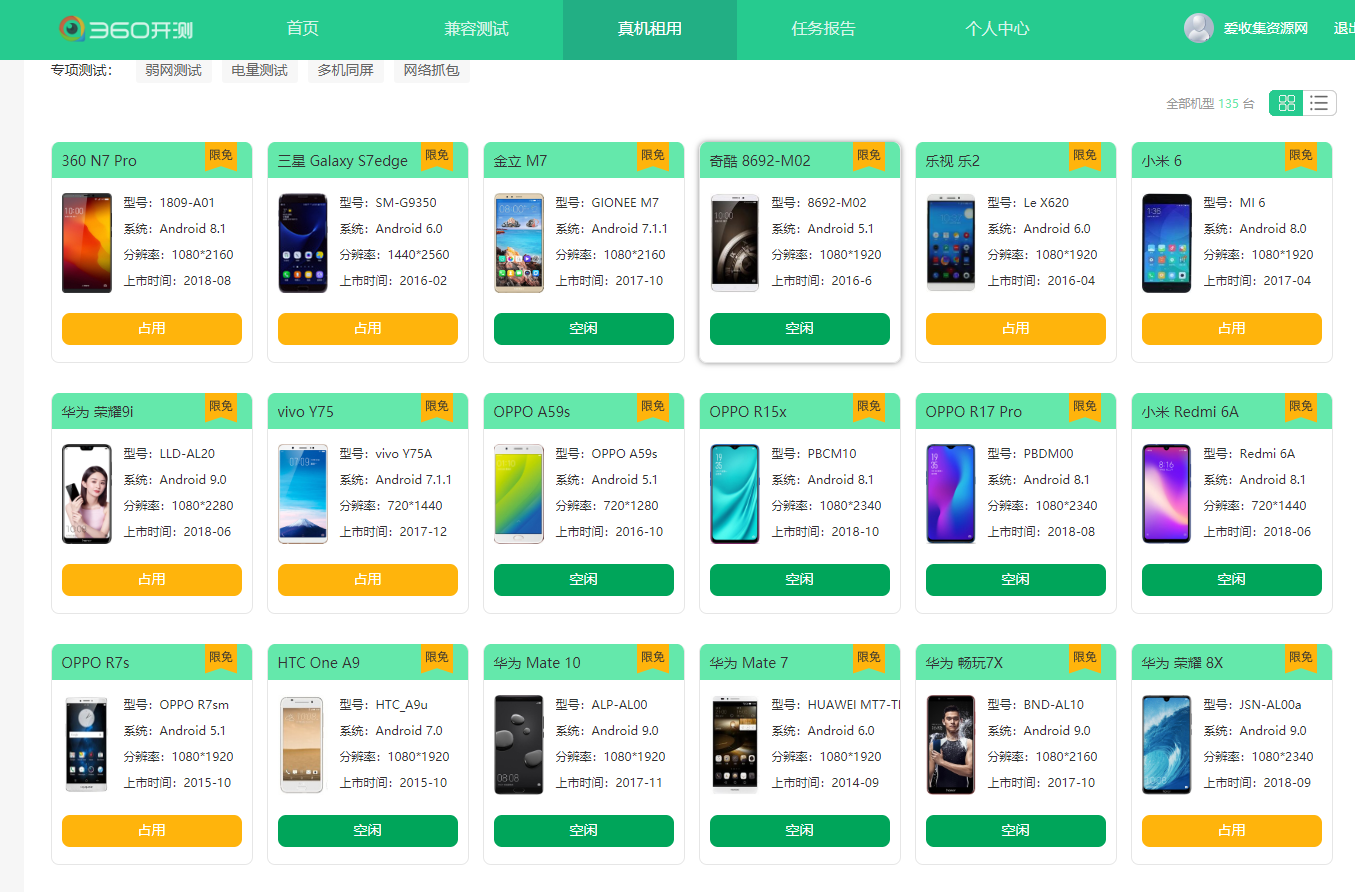Open the 华为 荣耀 8X phone thumbnail
Viewport: 1355px width, 892px height.
[x=1167, y=745]
